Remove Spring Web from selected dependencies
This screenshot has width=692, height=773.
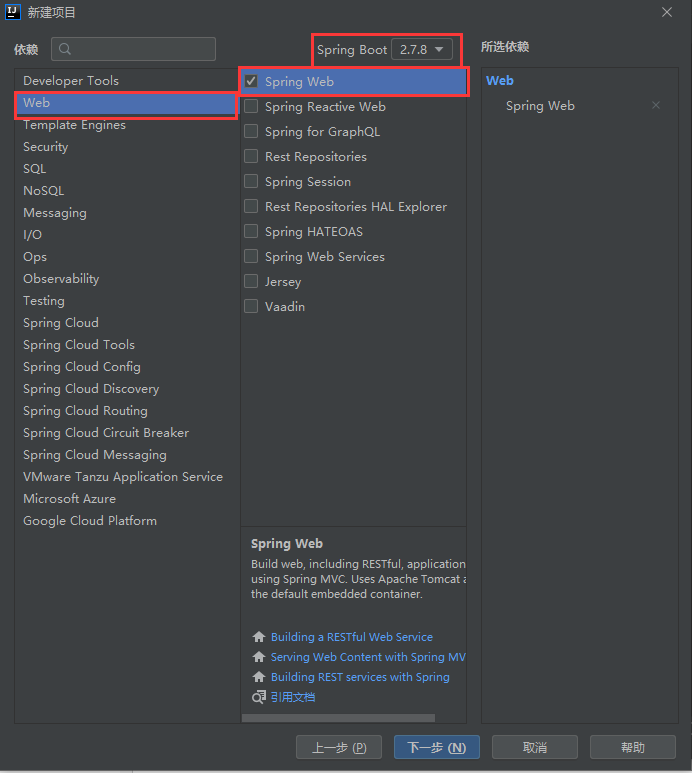[x=656, y=105]
